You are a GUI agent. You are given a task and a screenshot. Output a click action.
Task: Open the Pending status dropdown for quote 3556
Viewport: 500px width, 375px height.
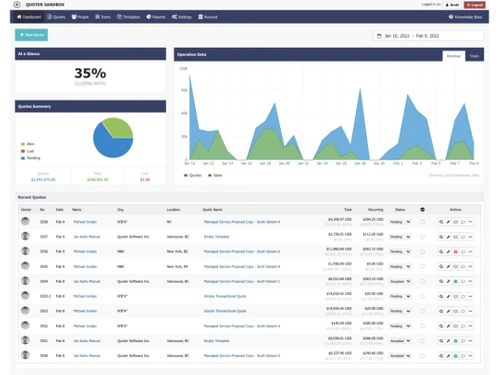pyautogui.click(x=400, y=252)
